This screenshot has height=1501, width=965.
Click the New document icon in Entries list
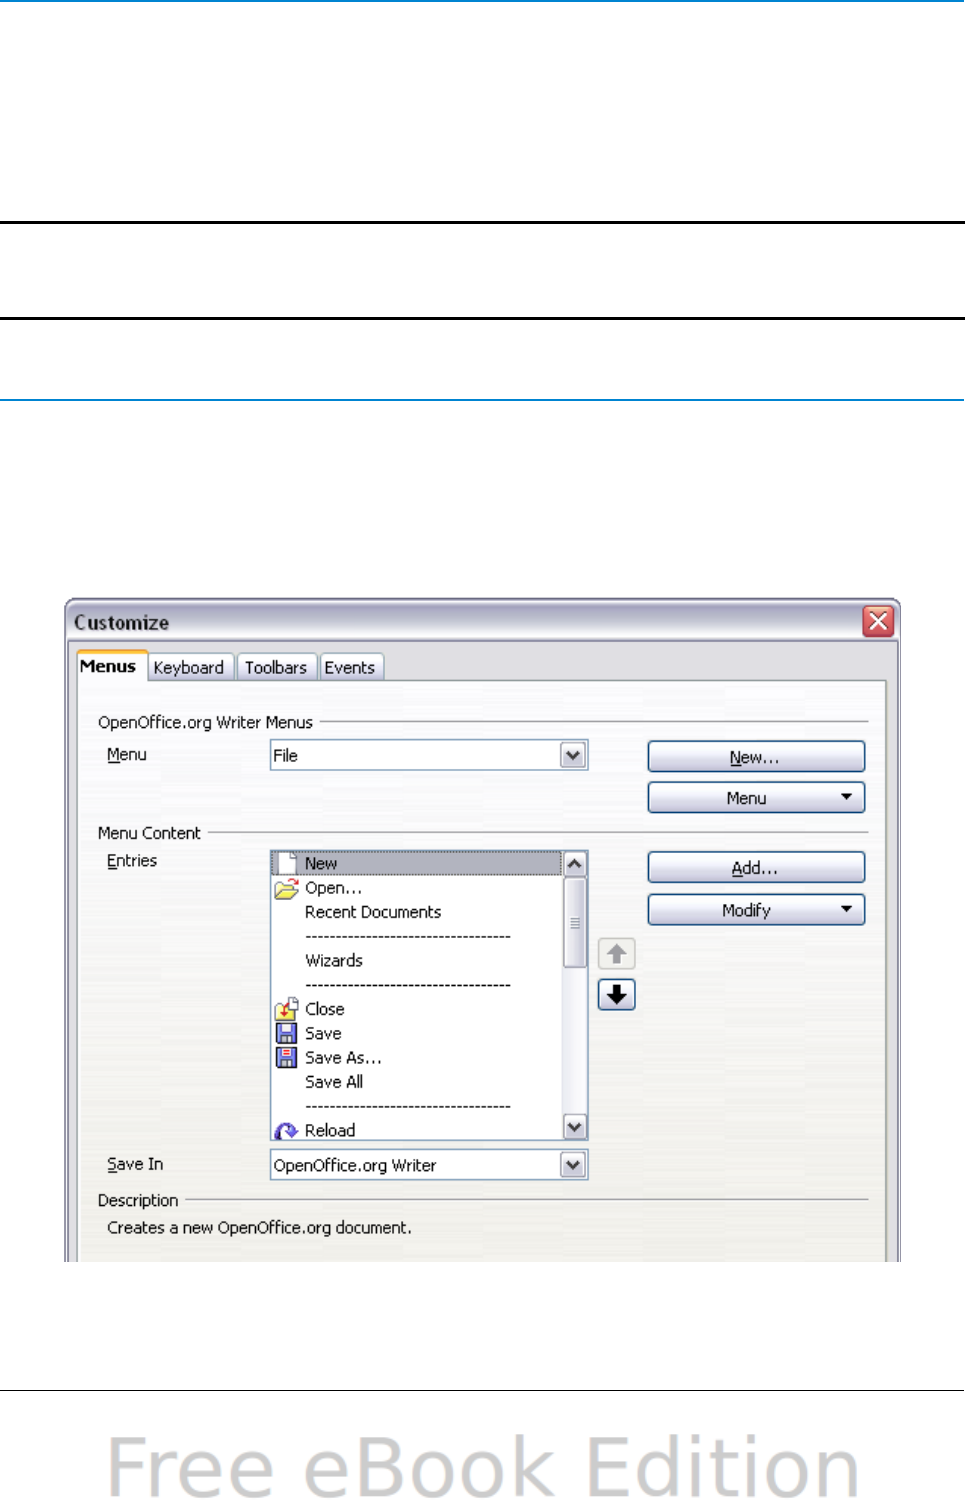point(287,863)
